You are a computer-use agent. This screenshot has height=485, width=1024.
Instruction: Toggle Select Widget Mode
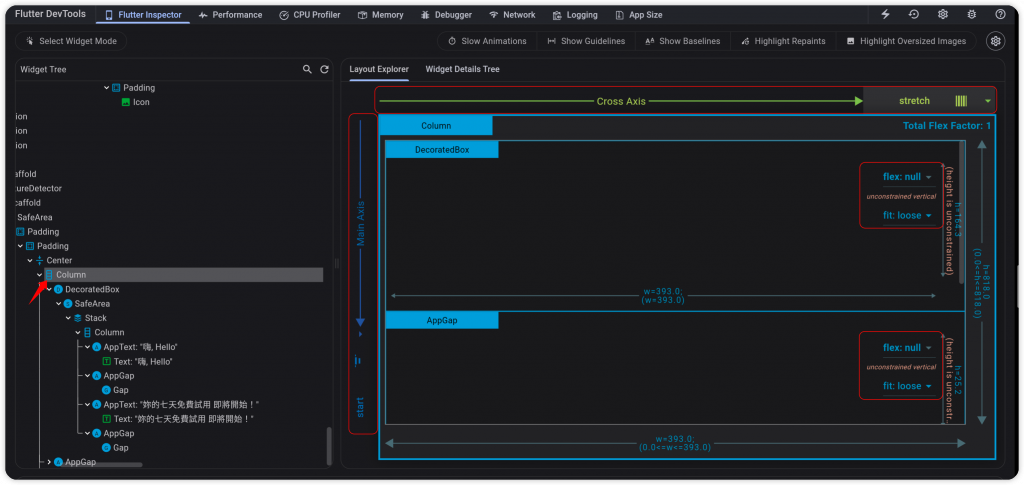pos(71,41)
